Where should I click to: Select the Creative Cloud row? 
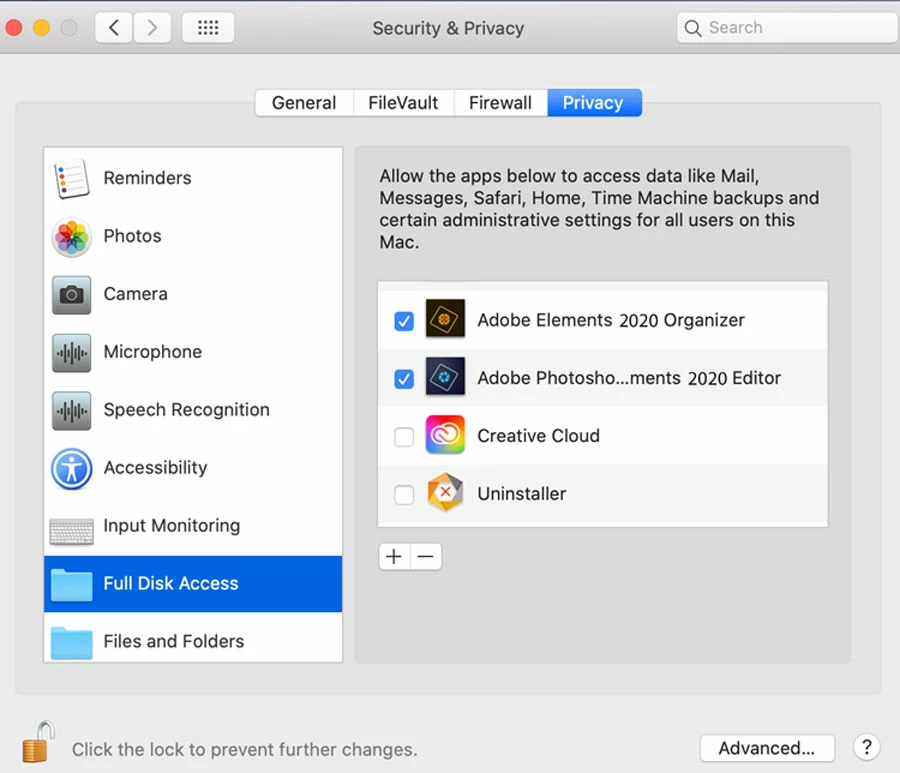click(x=603, y=436)
